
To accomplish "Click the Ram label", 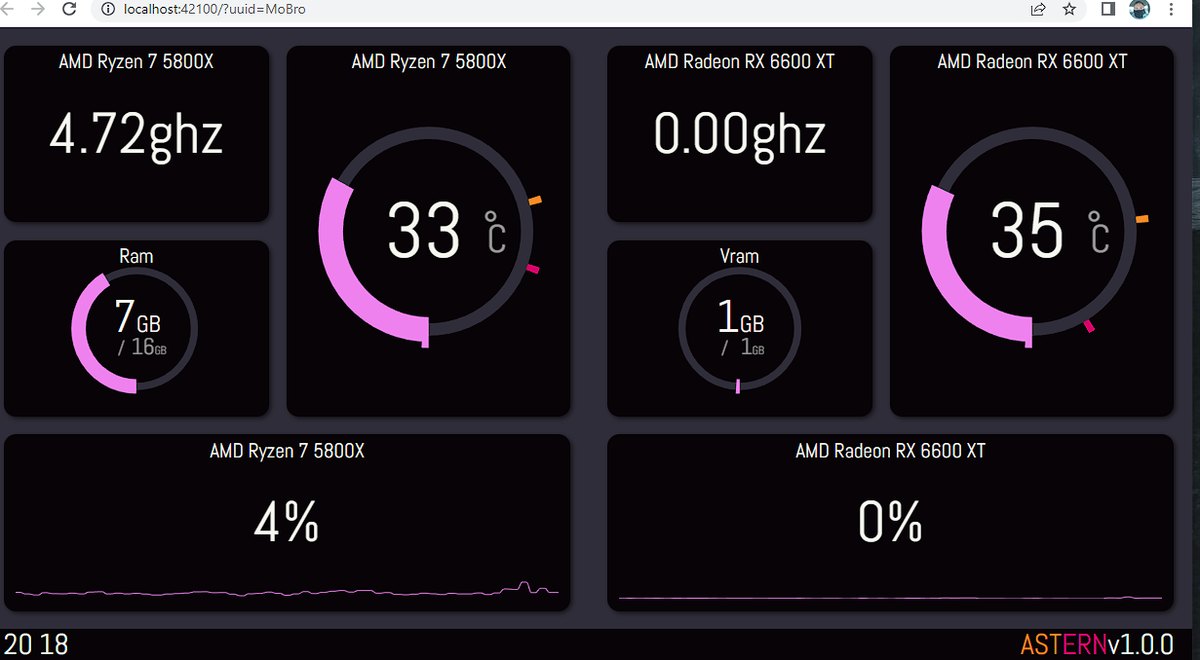I will (x=136, y=256).
